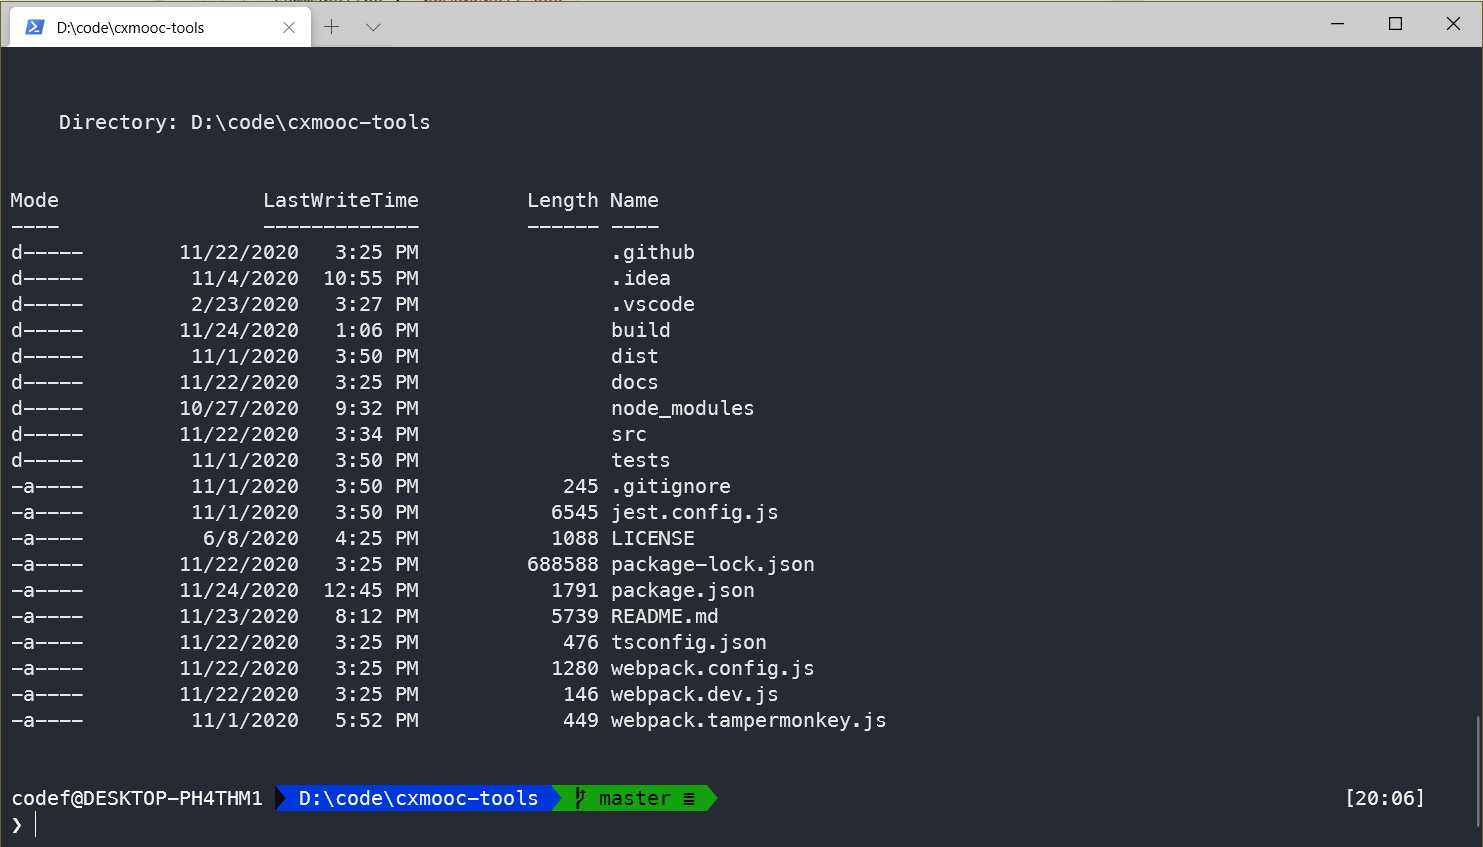Close the terminal window
This screenshot has height=847, width=1483.
(x=1453, y=24)
